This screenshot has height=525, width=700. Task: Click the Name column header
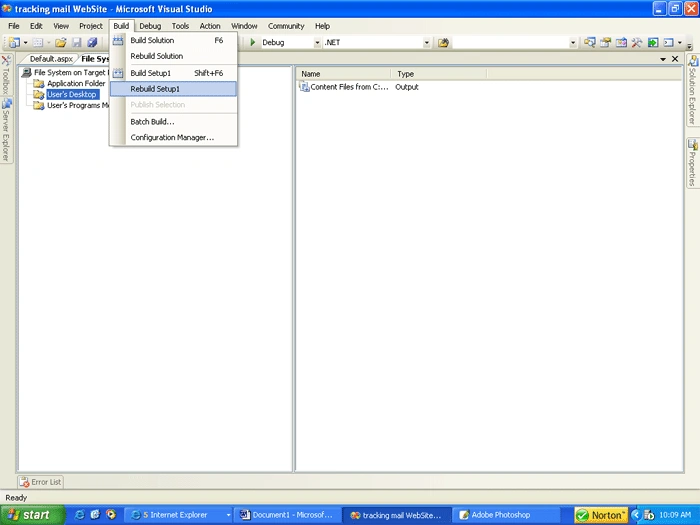pyautogui.click(x=344, y=74)
